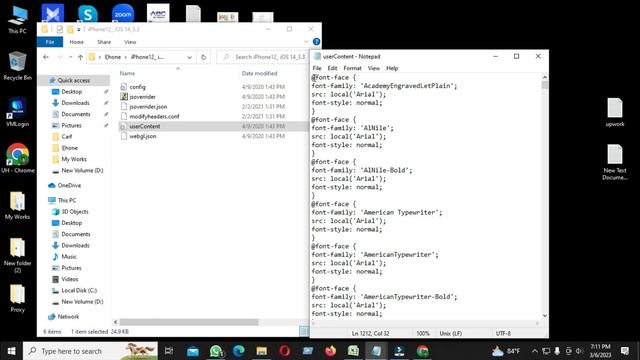This screenshot has width=640, height=360.
Task: Open Excel on taskbar
Action: (353, 351)
